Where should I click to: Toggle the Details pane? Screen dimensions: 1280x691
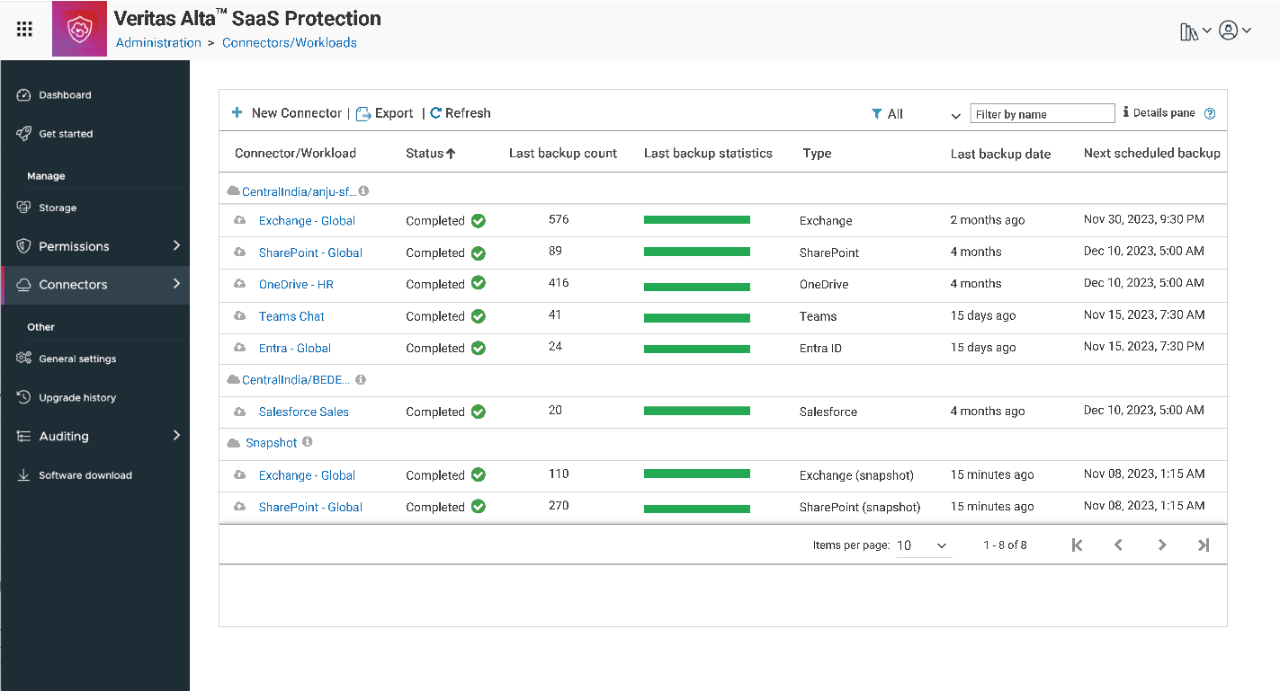1160,113
